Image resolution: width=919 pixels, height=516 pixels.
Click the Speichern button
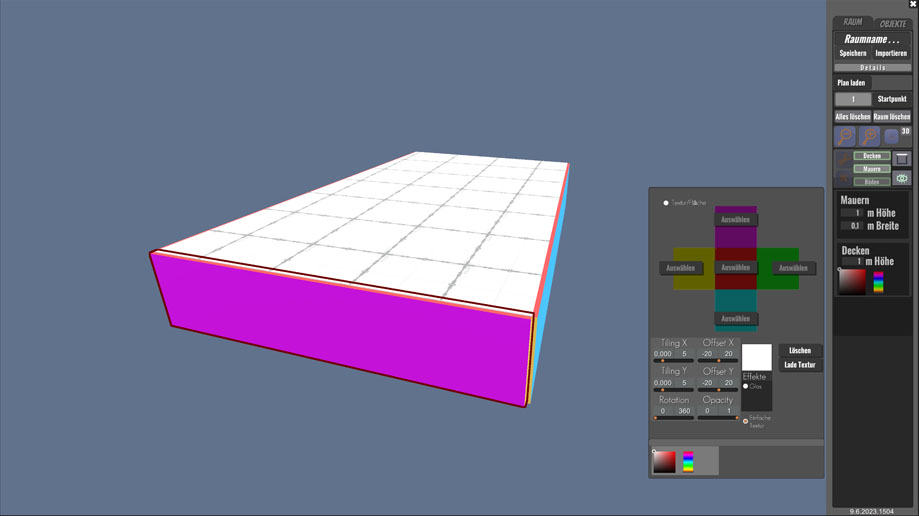(853, 53)
